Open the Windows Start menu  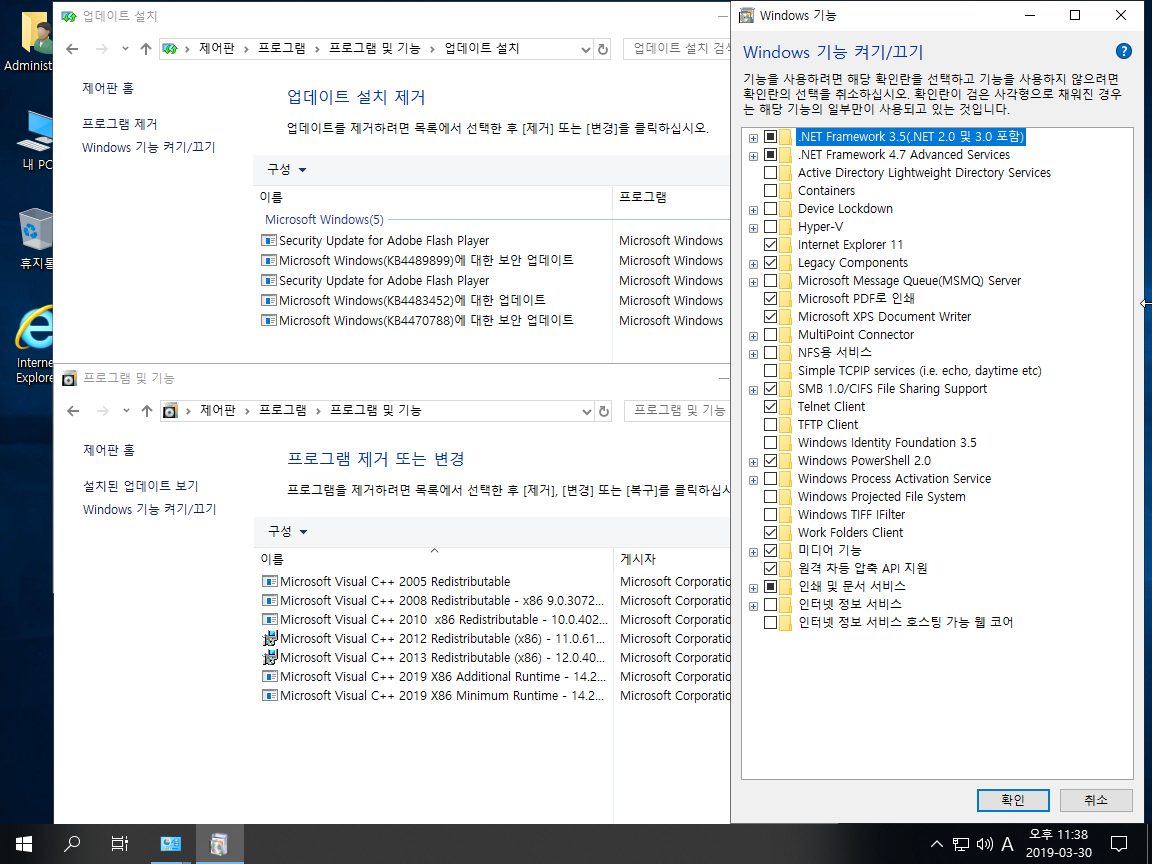[x=24, y=843]
